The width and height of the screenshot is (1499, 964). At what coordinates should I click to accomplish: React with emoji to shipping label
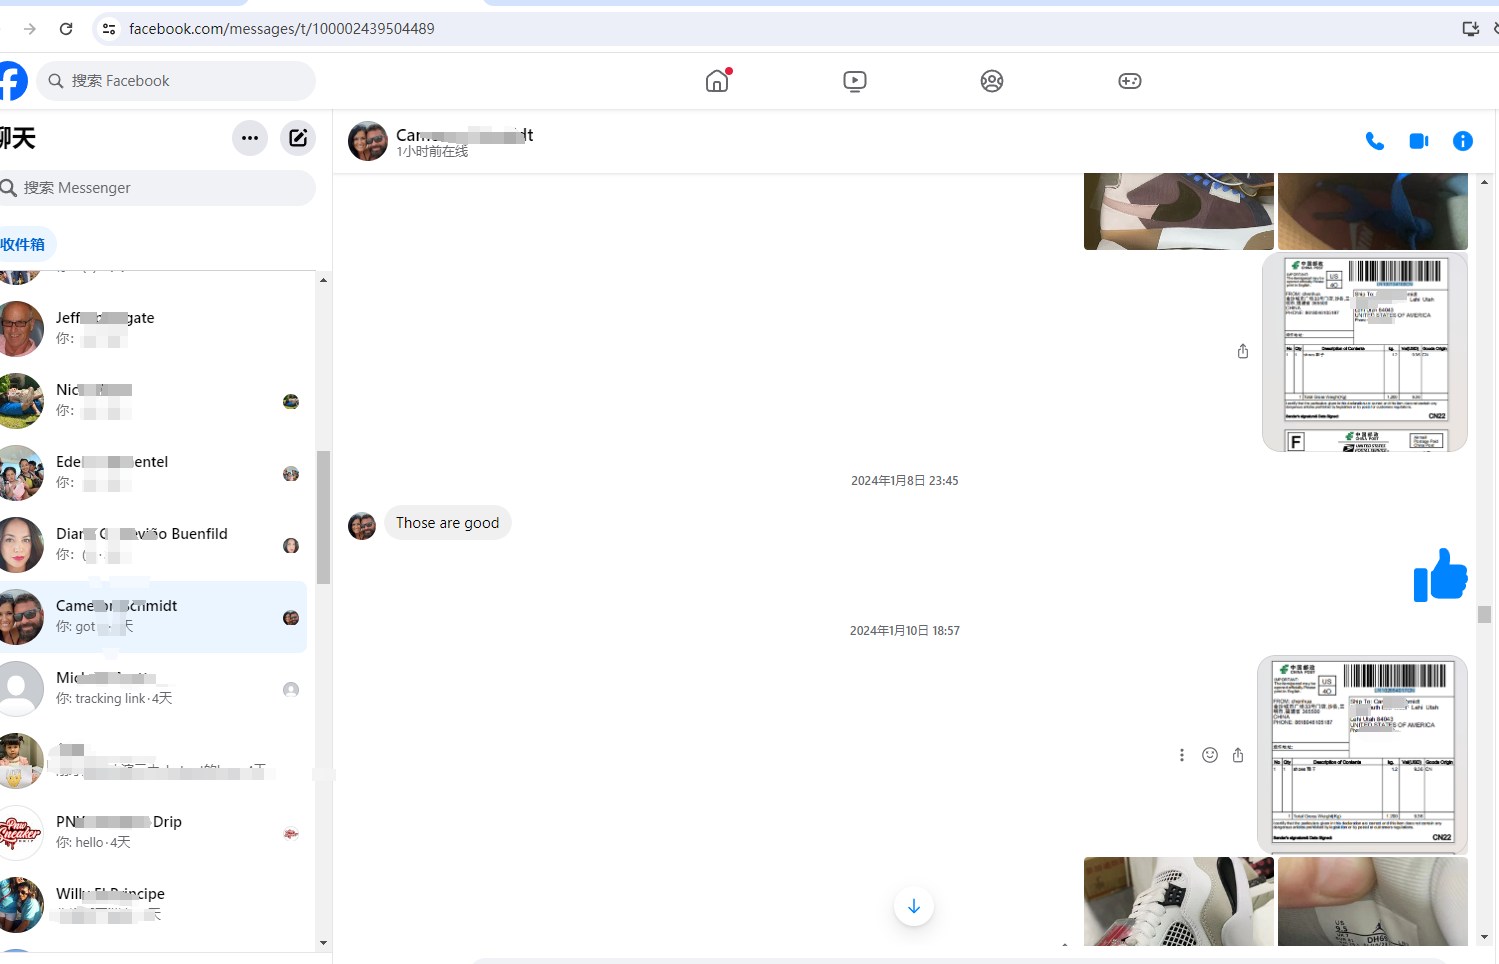(1209, 755)
